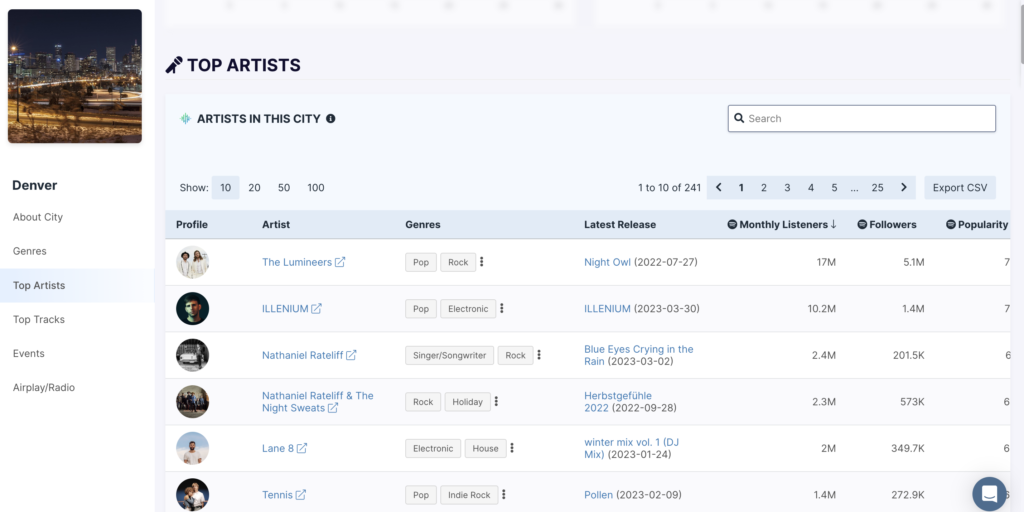The width and height of the screenshot is (1024, 512).
Task: Sort by Monthly Listeners descending arrow
Action: point(833,224)
